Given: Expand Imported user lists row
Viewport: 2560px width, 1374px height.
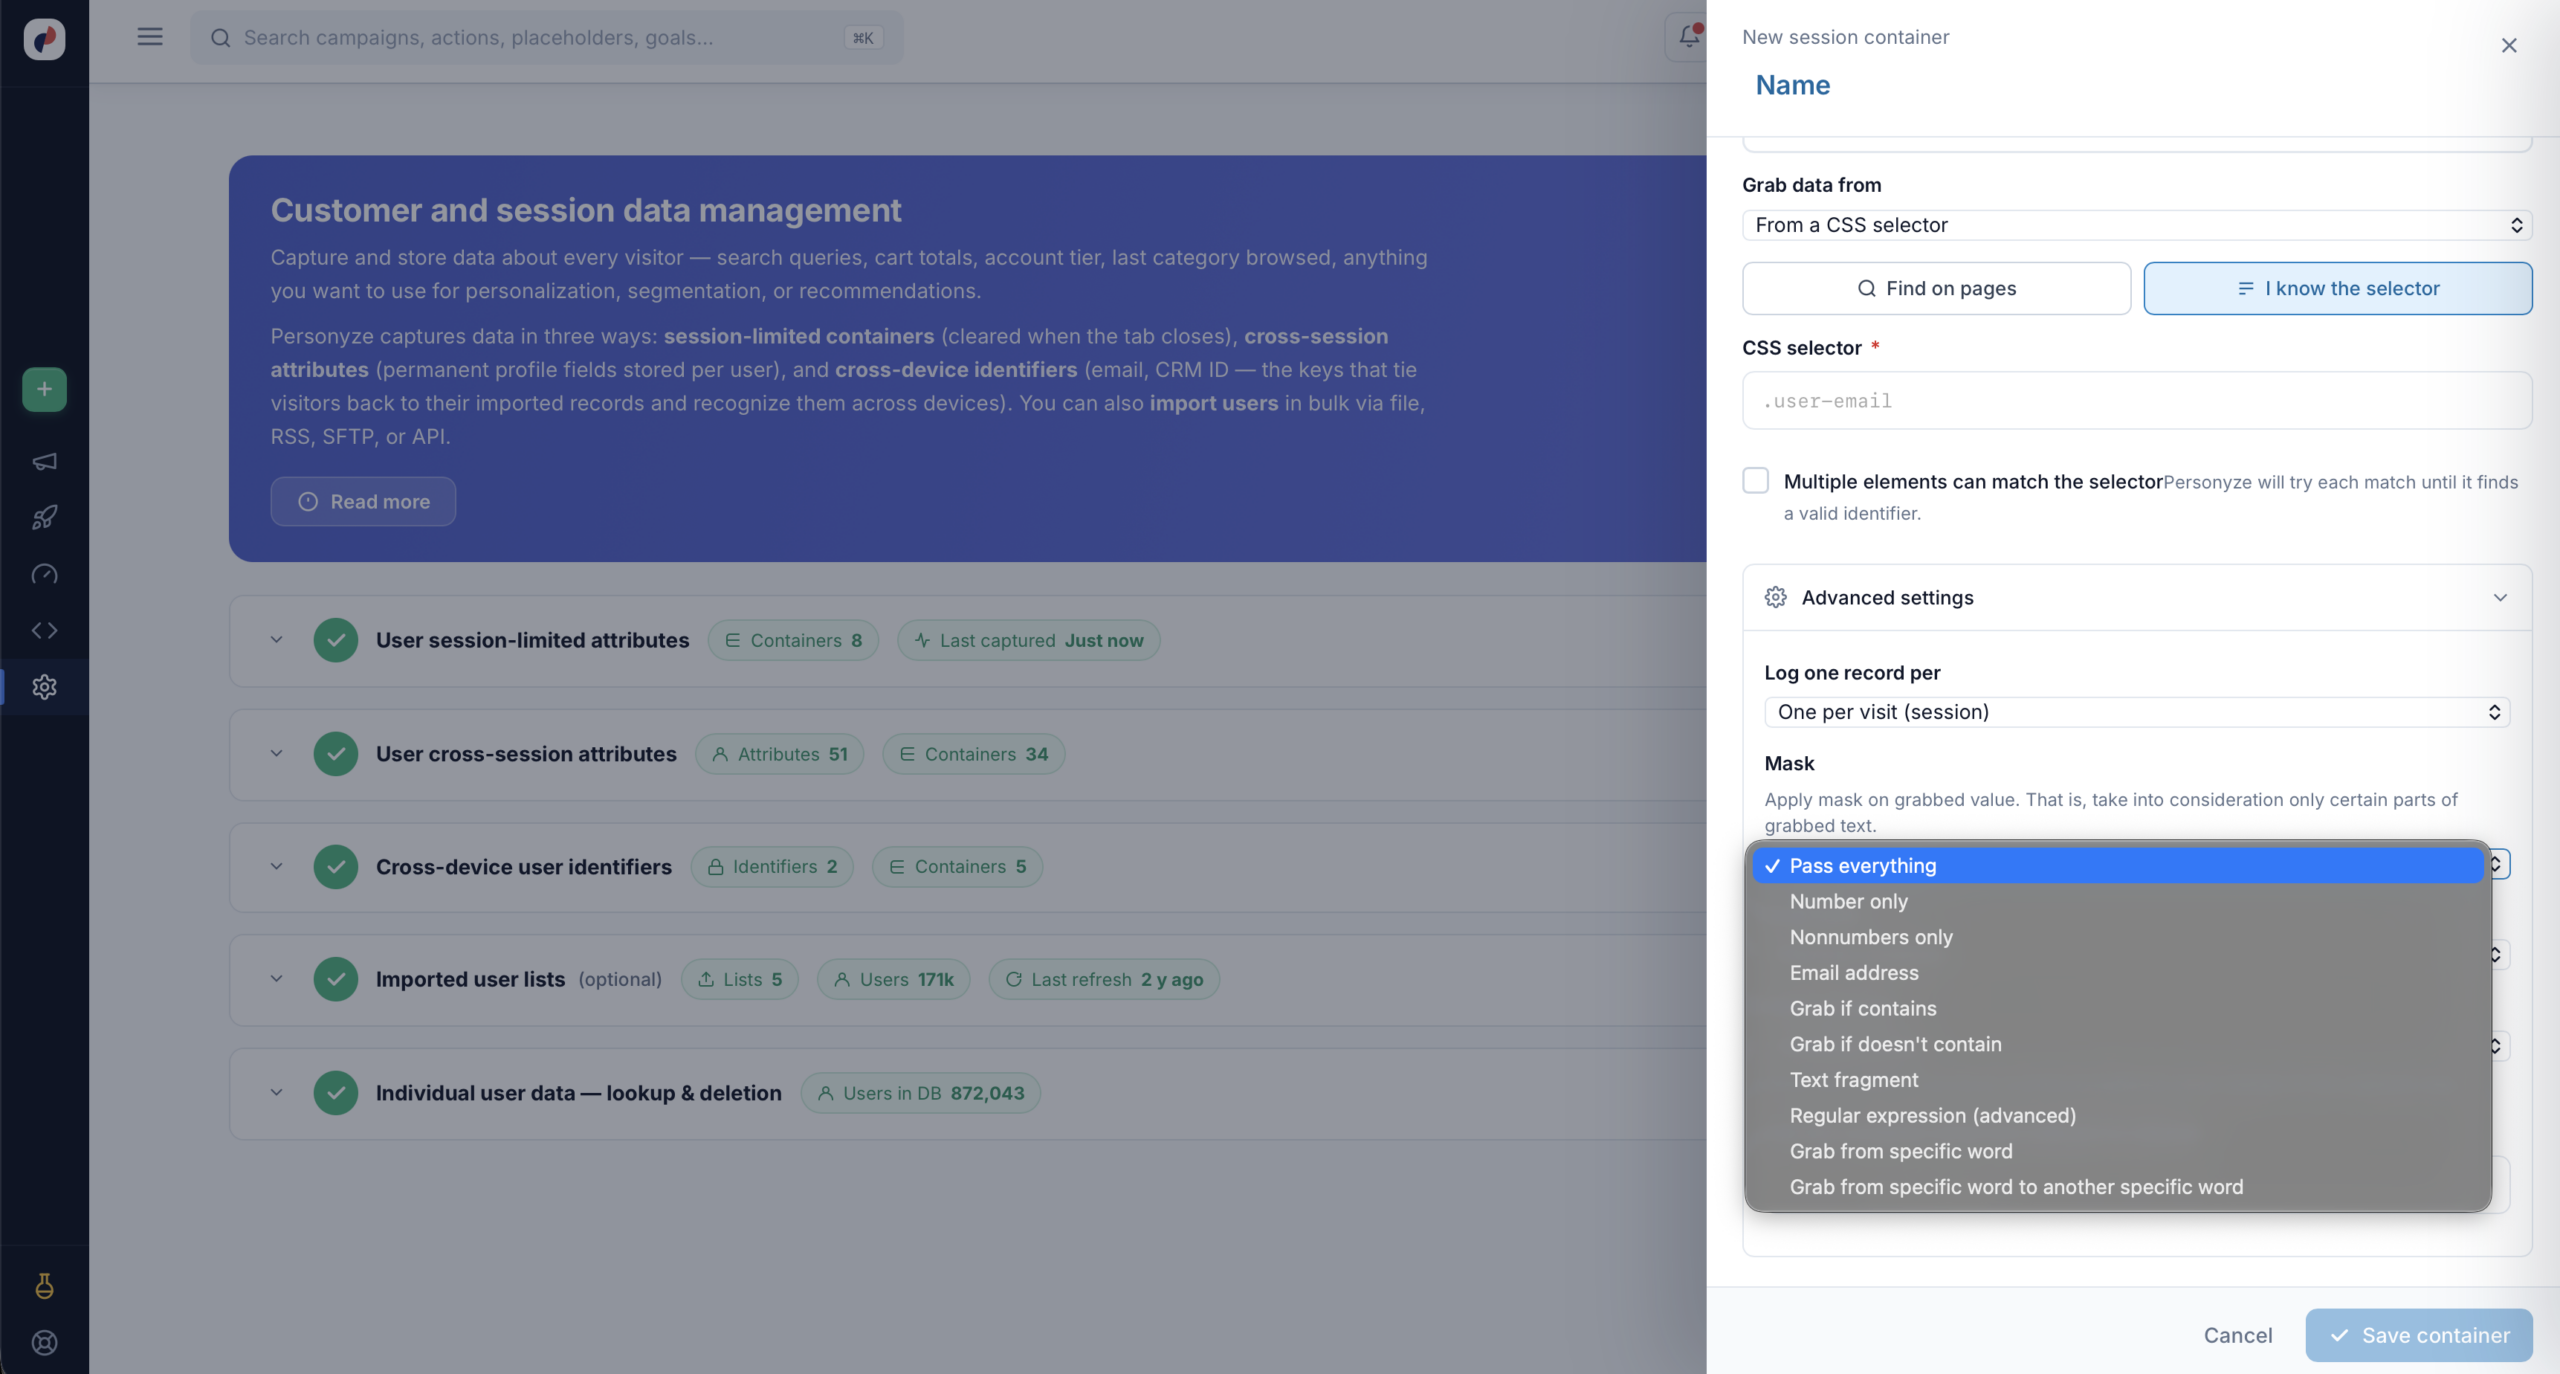Looking at the screenshot, I should coord(276,979).
